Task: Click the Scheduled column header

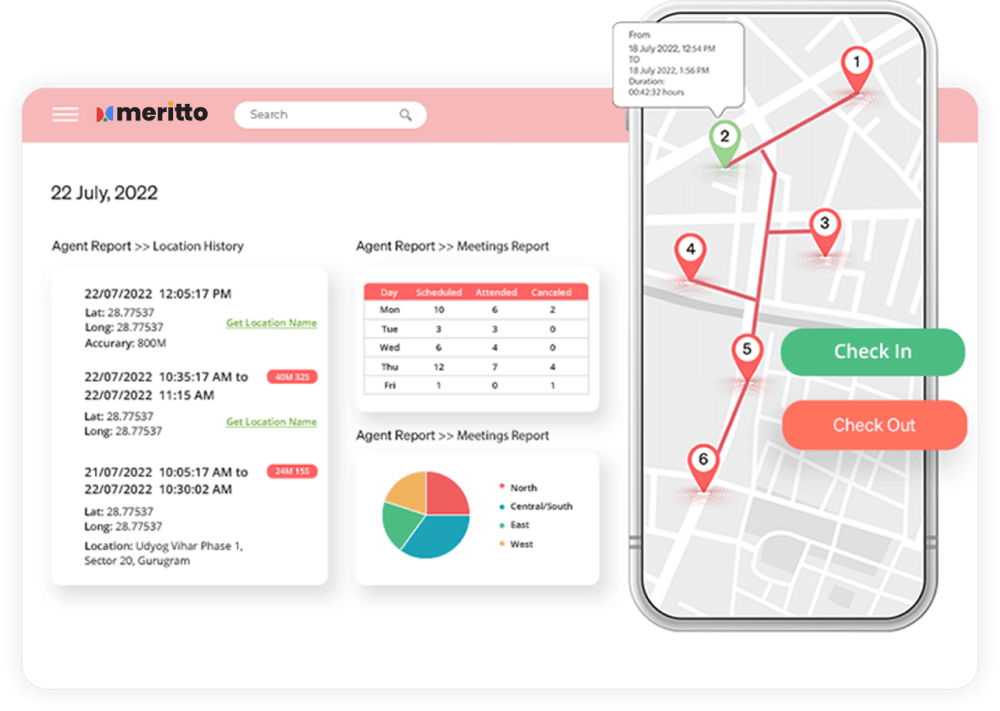Action: (438, 292)
